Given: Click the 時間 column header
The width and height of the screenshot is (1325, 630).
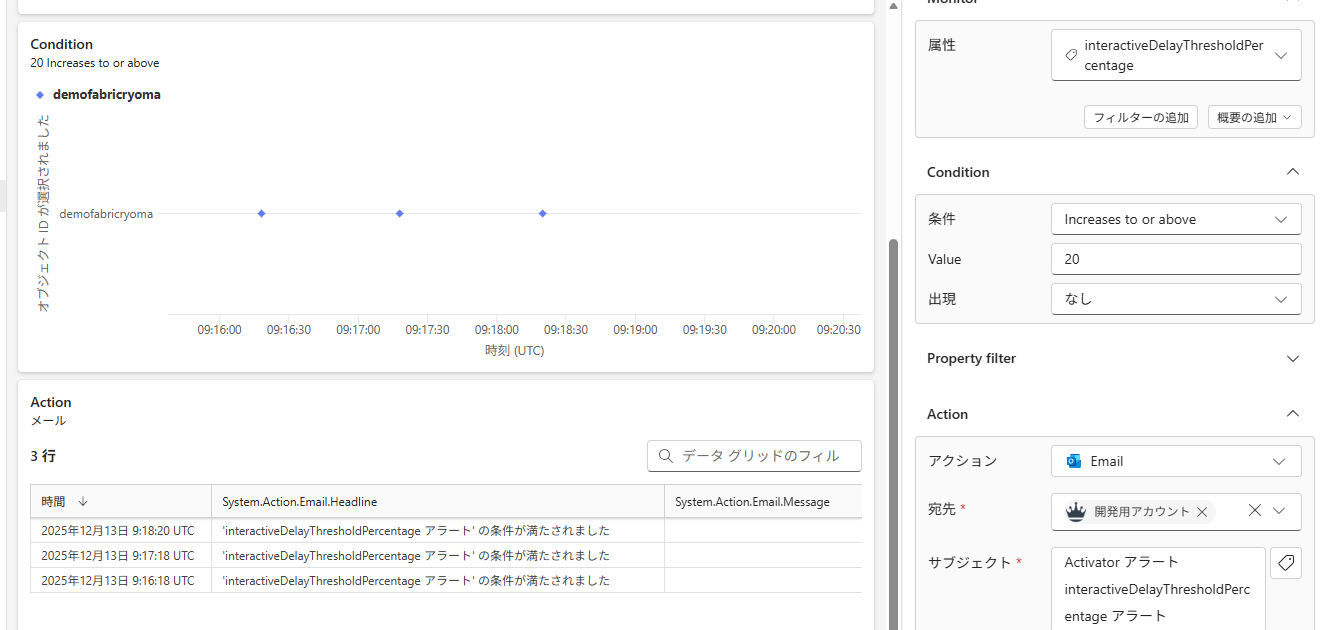Looking at the screenshot, I should [x=121, y=502].
